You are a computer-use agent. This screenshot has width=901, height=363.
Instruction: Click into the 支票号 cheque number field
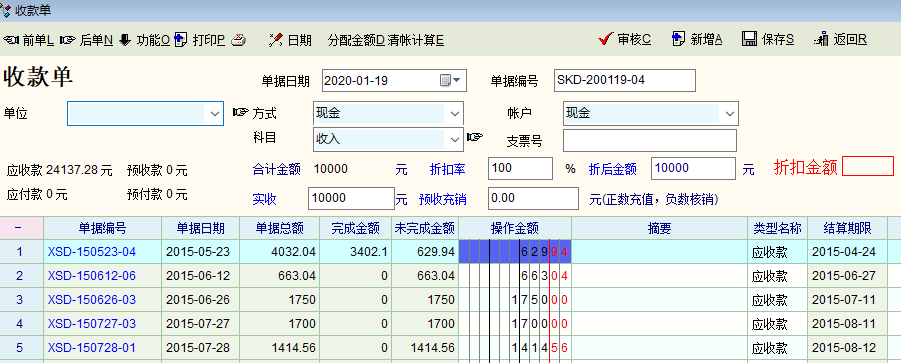click(649, 140)
